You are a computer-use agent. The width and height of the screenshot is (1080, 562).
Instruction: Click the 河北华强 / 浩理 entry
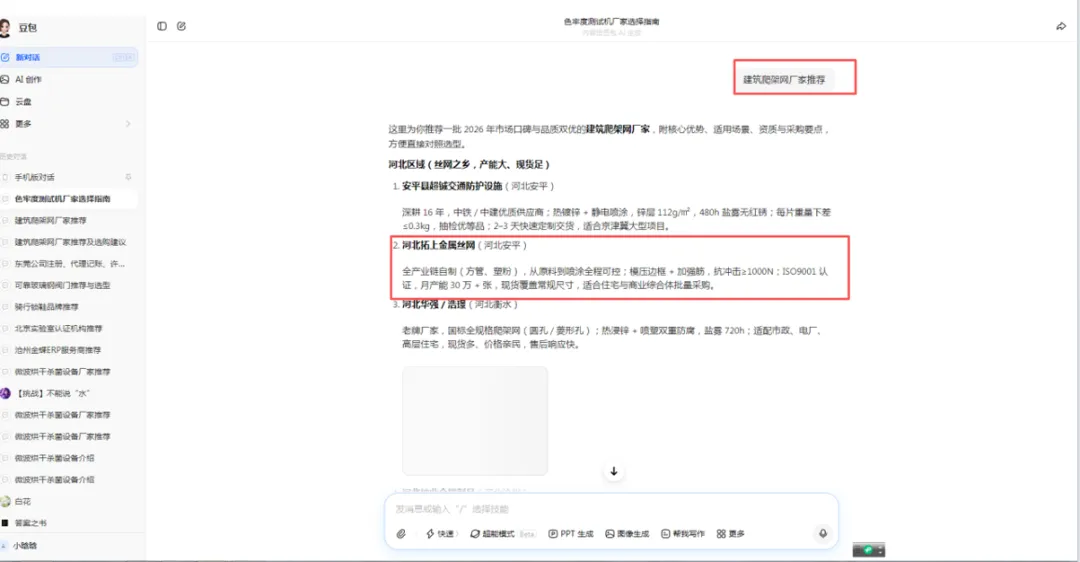434,304
